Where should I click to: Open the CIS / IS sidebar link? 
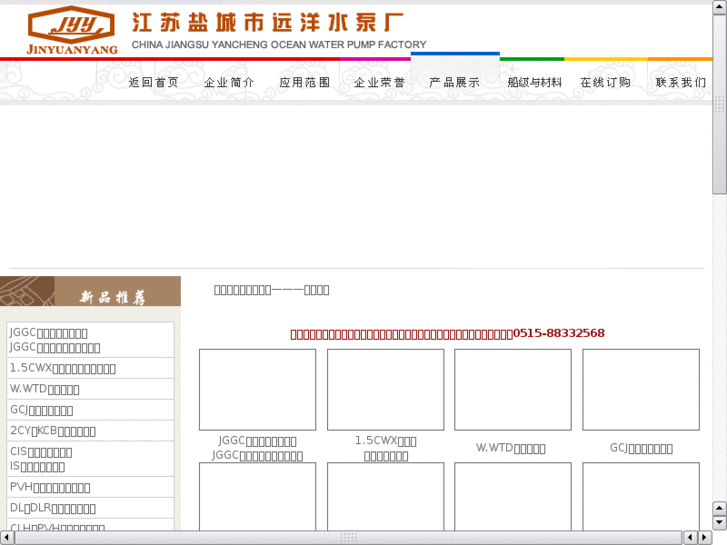[x=41, y=459]
